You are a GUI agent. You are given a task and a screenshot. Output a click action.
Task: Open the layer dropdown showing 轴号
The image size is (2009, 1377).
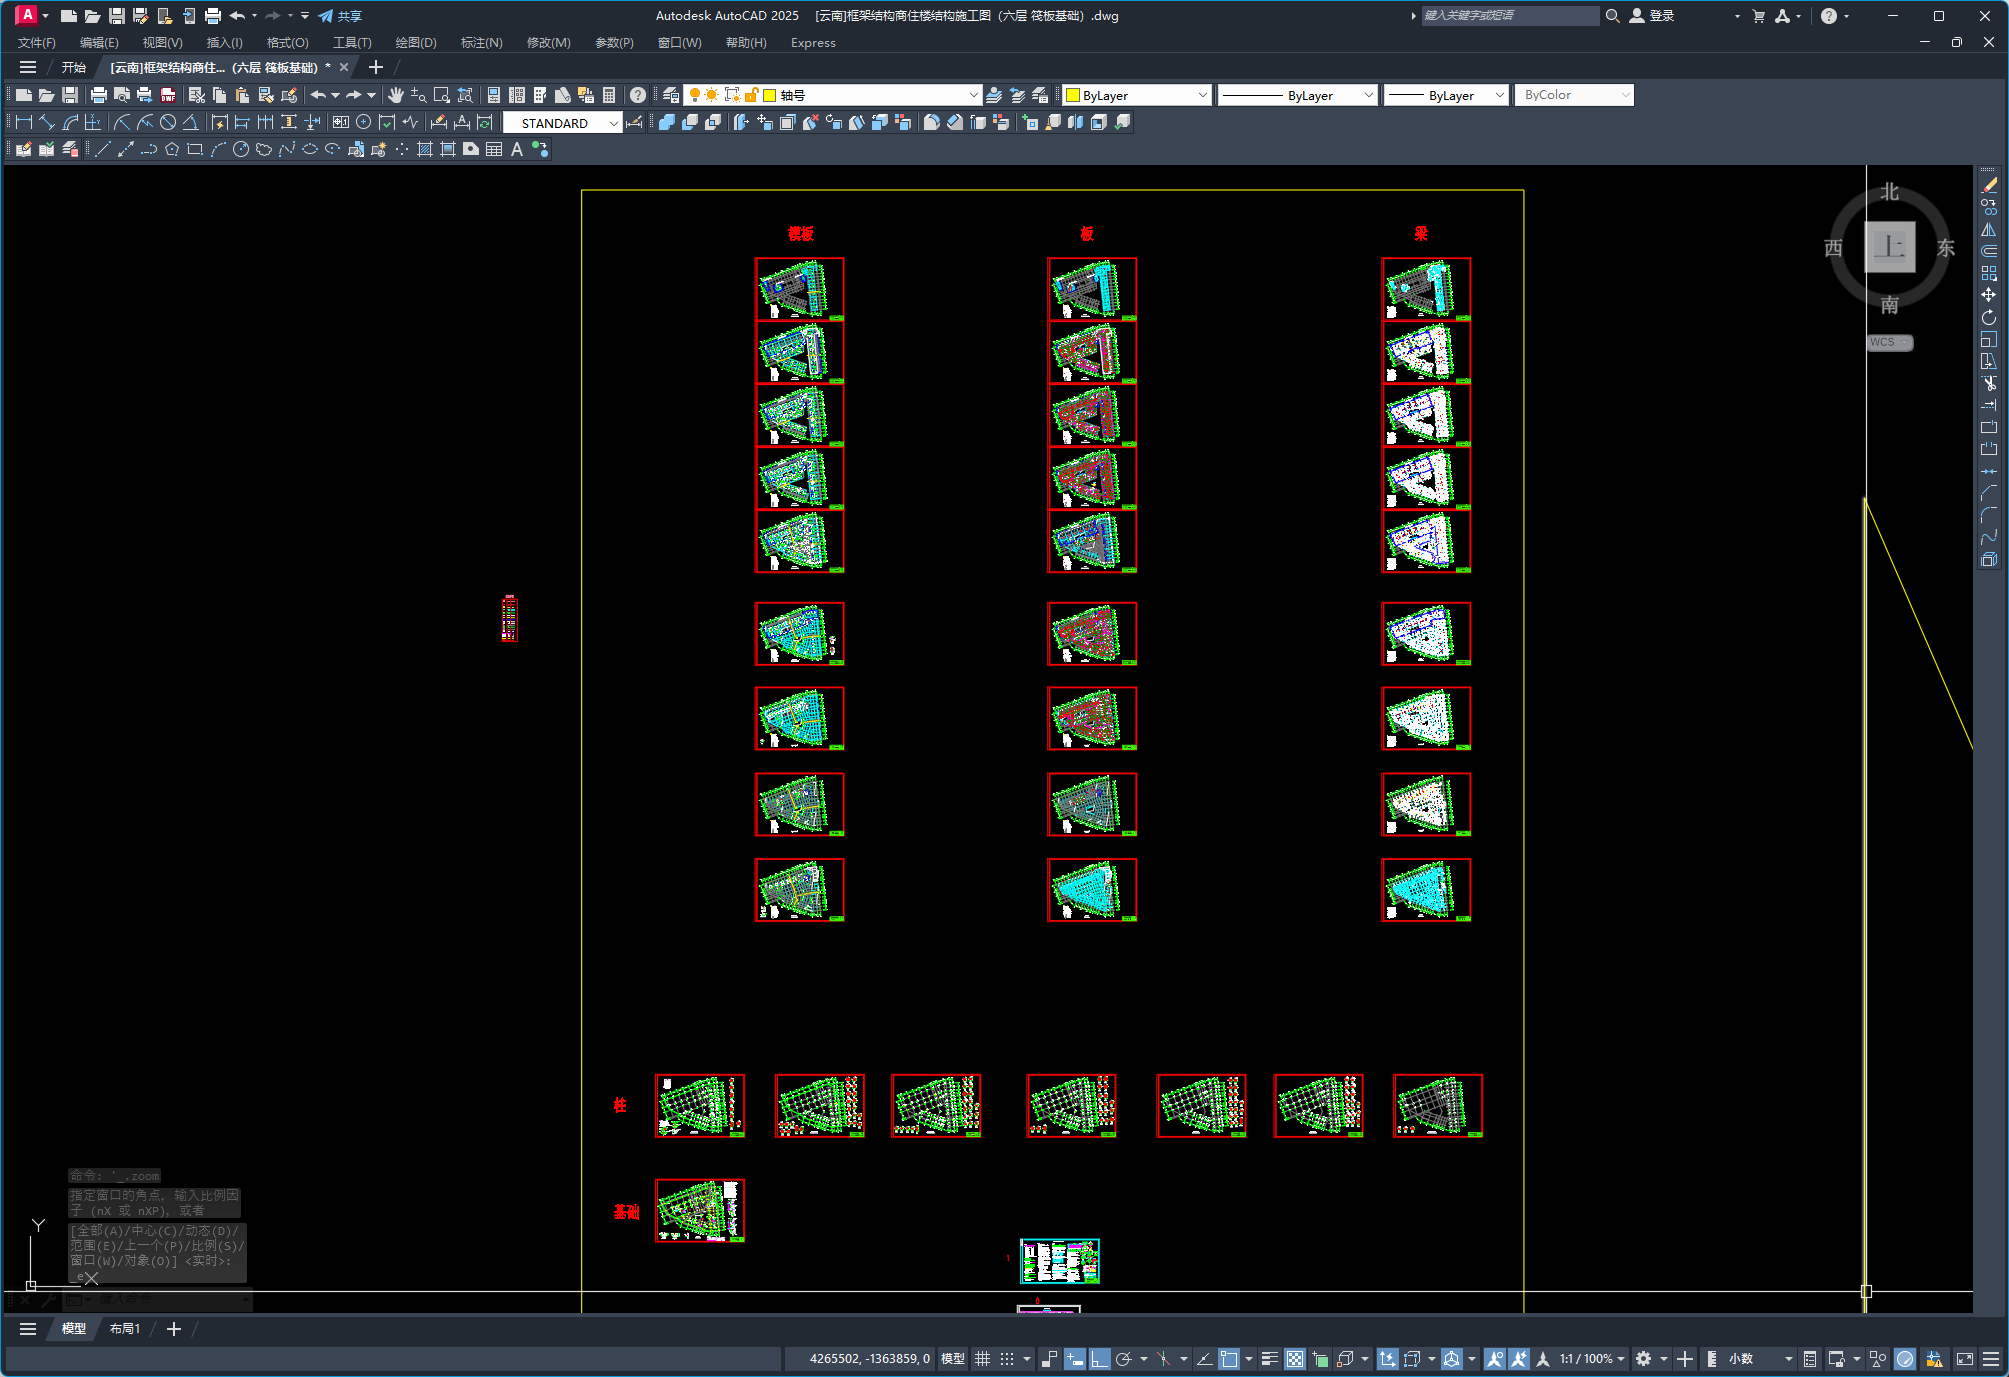973,95
